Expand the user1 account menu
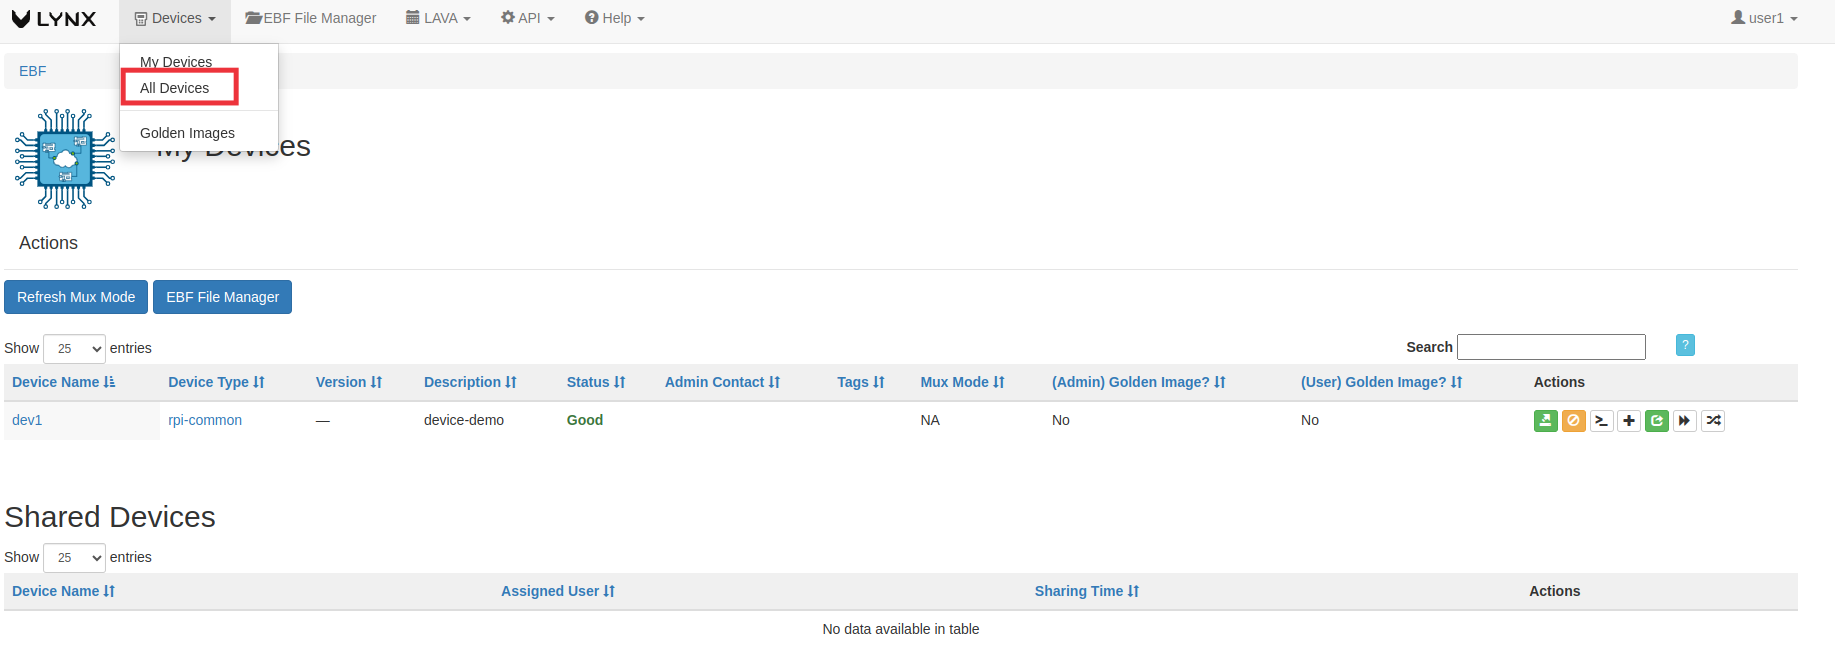Viewport: 1835px width, 647px height. click(x=1764, y=18)
